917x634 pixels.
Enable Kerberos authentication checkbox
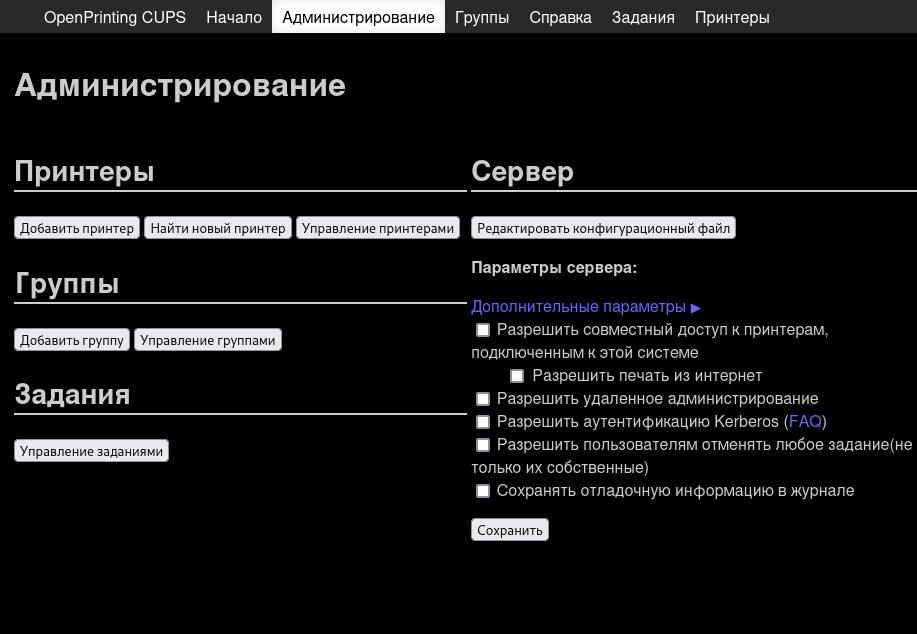pyautogui.click(x=483, y=421)
